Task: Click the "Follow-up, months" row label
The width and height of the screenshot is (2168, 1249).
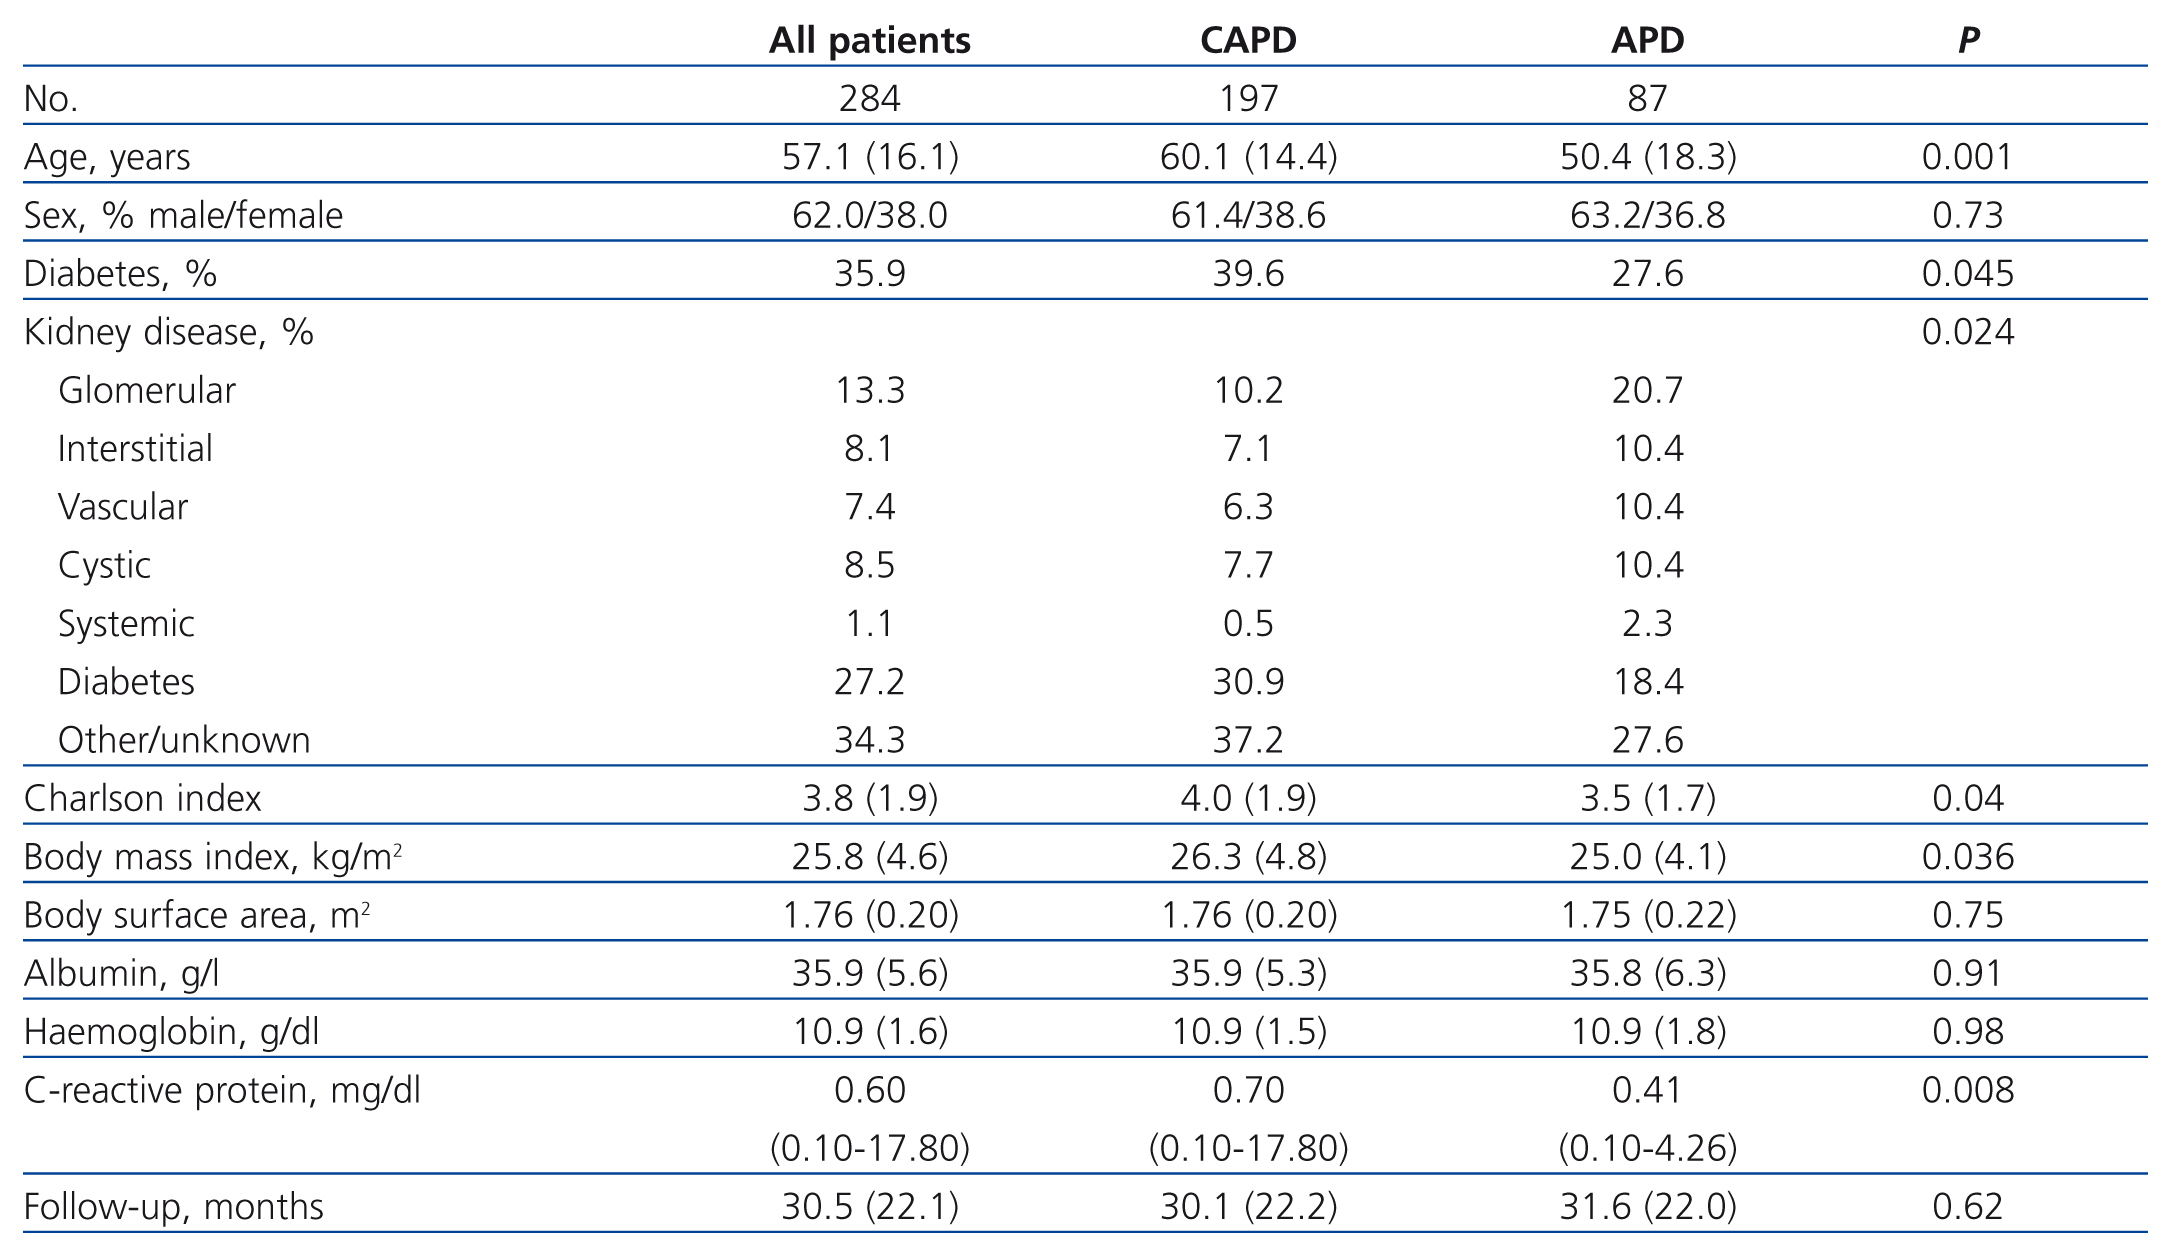Action: pyautogui.click(x=173, y=1207)
